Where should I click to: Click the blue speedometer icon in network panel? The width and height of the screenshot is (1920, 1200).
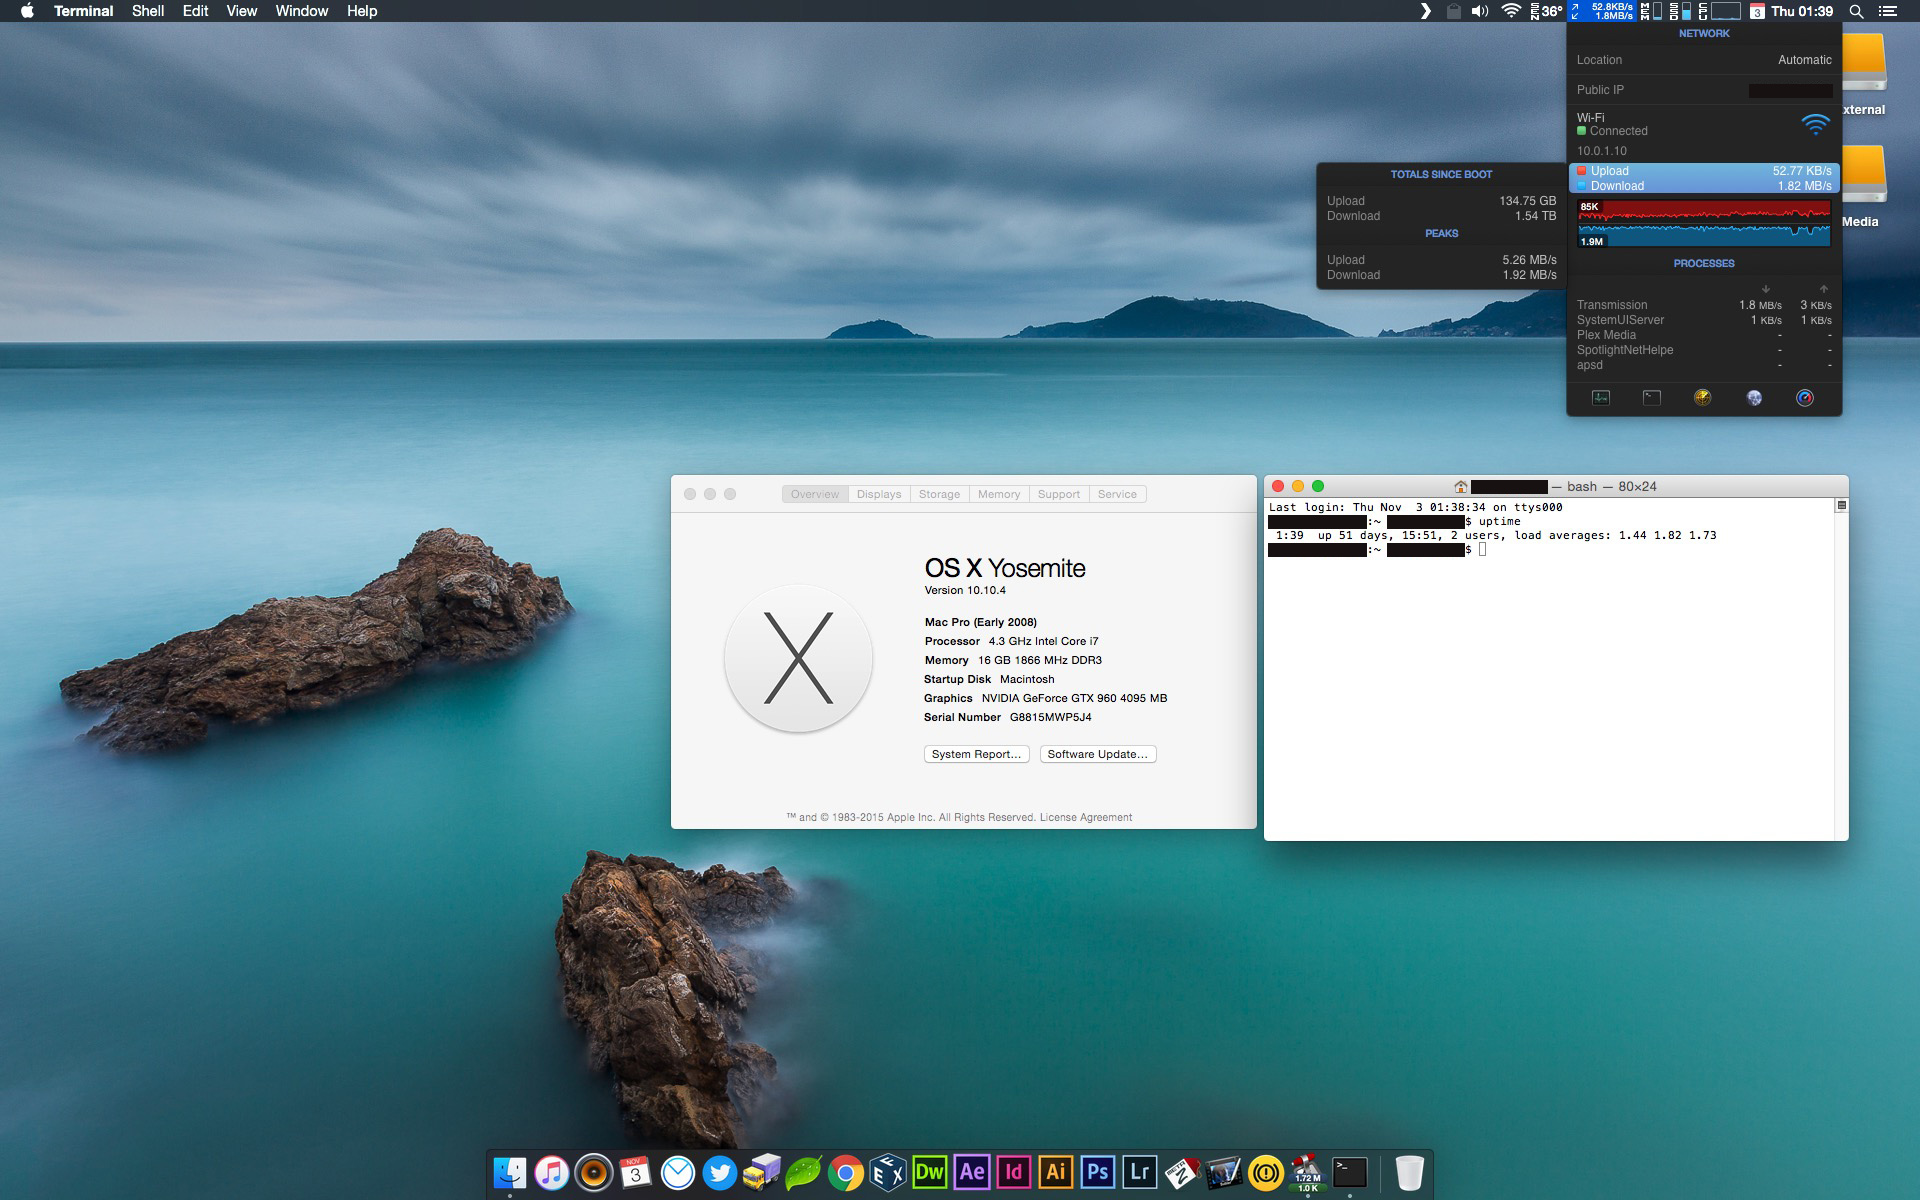tap(1805, 398)
